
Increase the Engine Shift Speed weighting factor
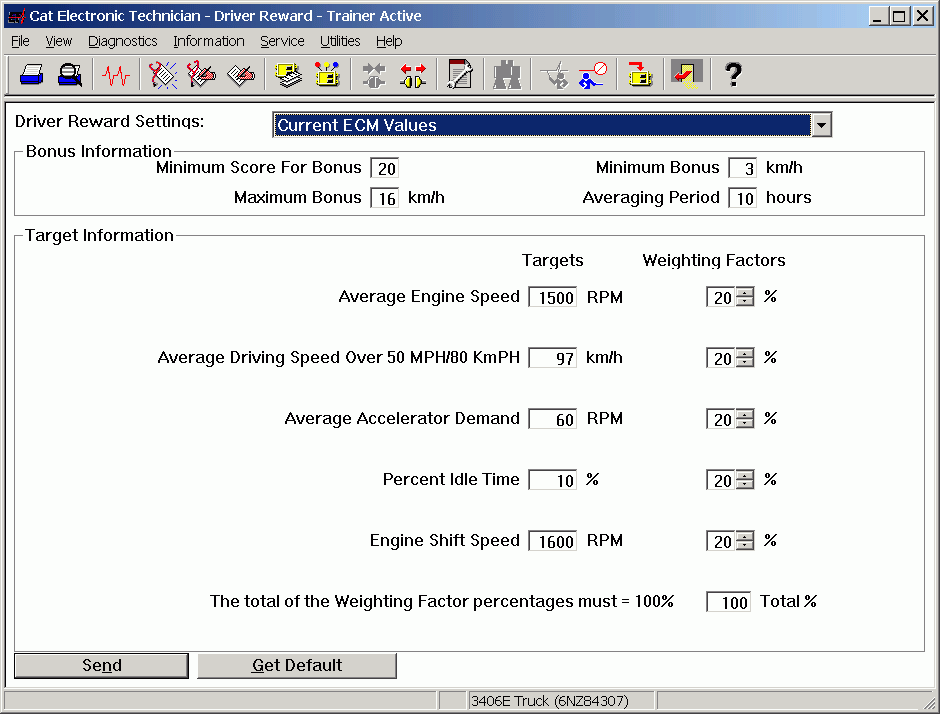745,537
